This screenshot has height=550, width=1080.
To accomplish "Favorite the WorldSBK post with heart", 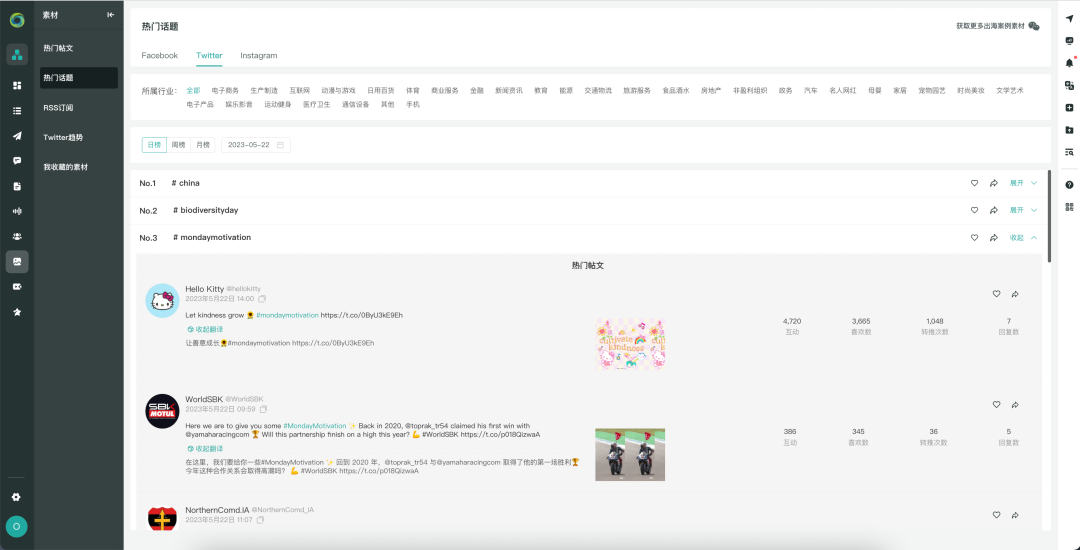I will (x=996, y=405).
